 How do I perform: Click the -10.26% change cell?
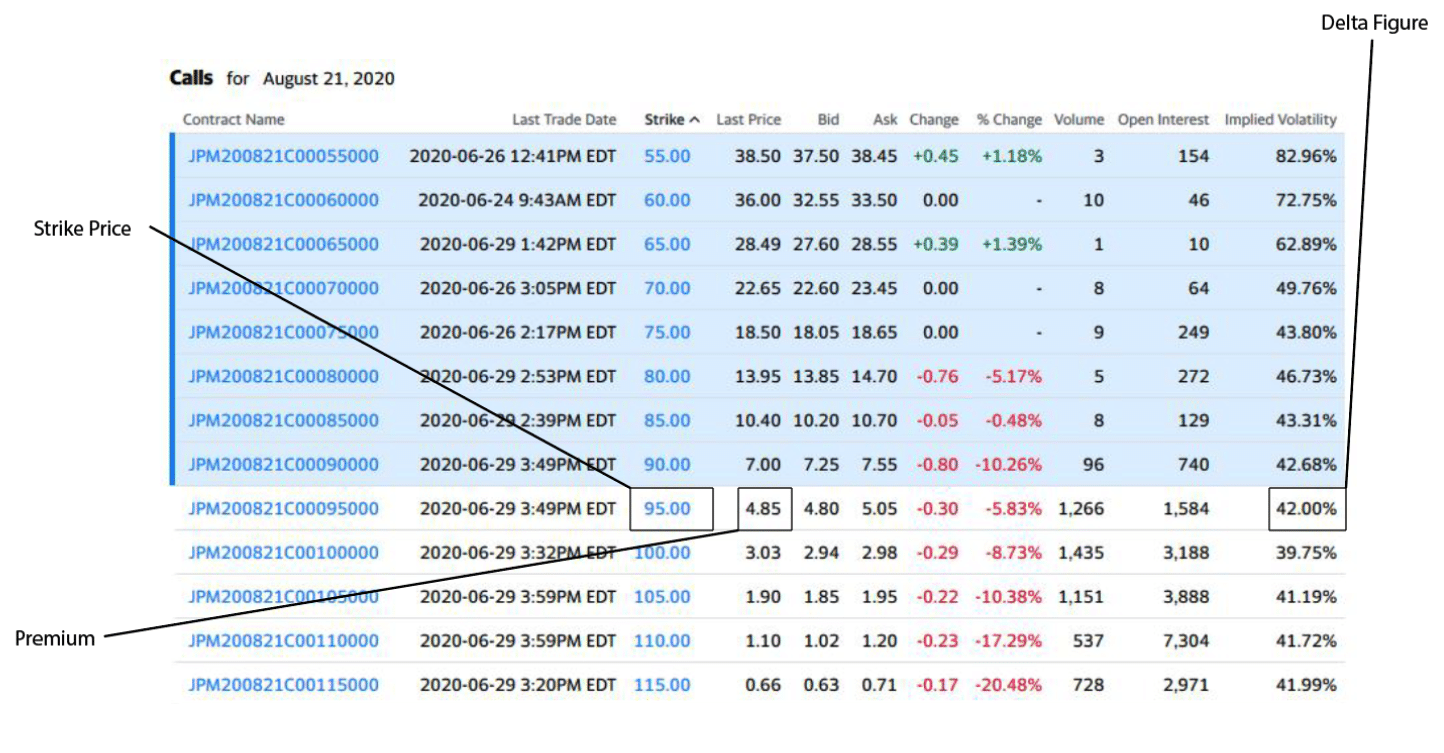(1008, 464)
